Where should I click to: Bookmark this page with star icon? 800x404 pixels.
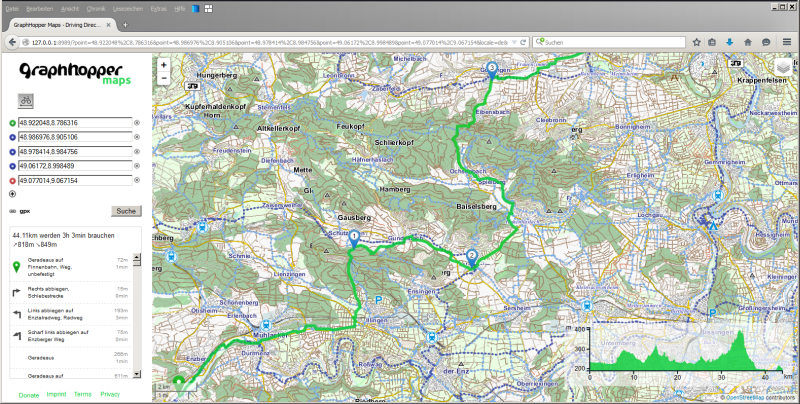tap(696, 42)
